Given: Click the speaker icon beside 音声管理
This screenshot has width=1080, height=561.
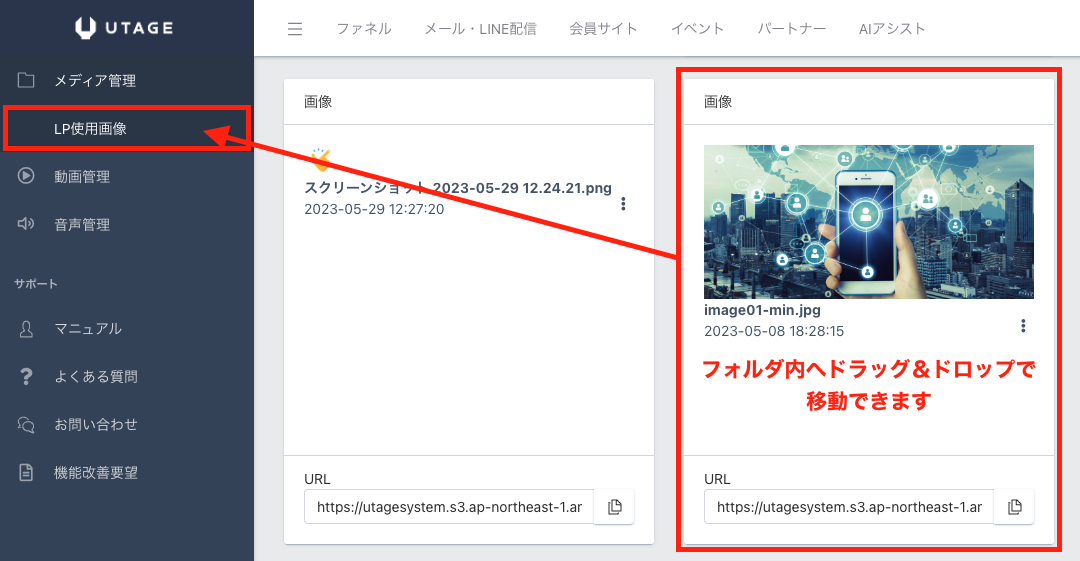Looking at the screenshot, I should pos(26,225).
